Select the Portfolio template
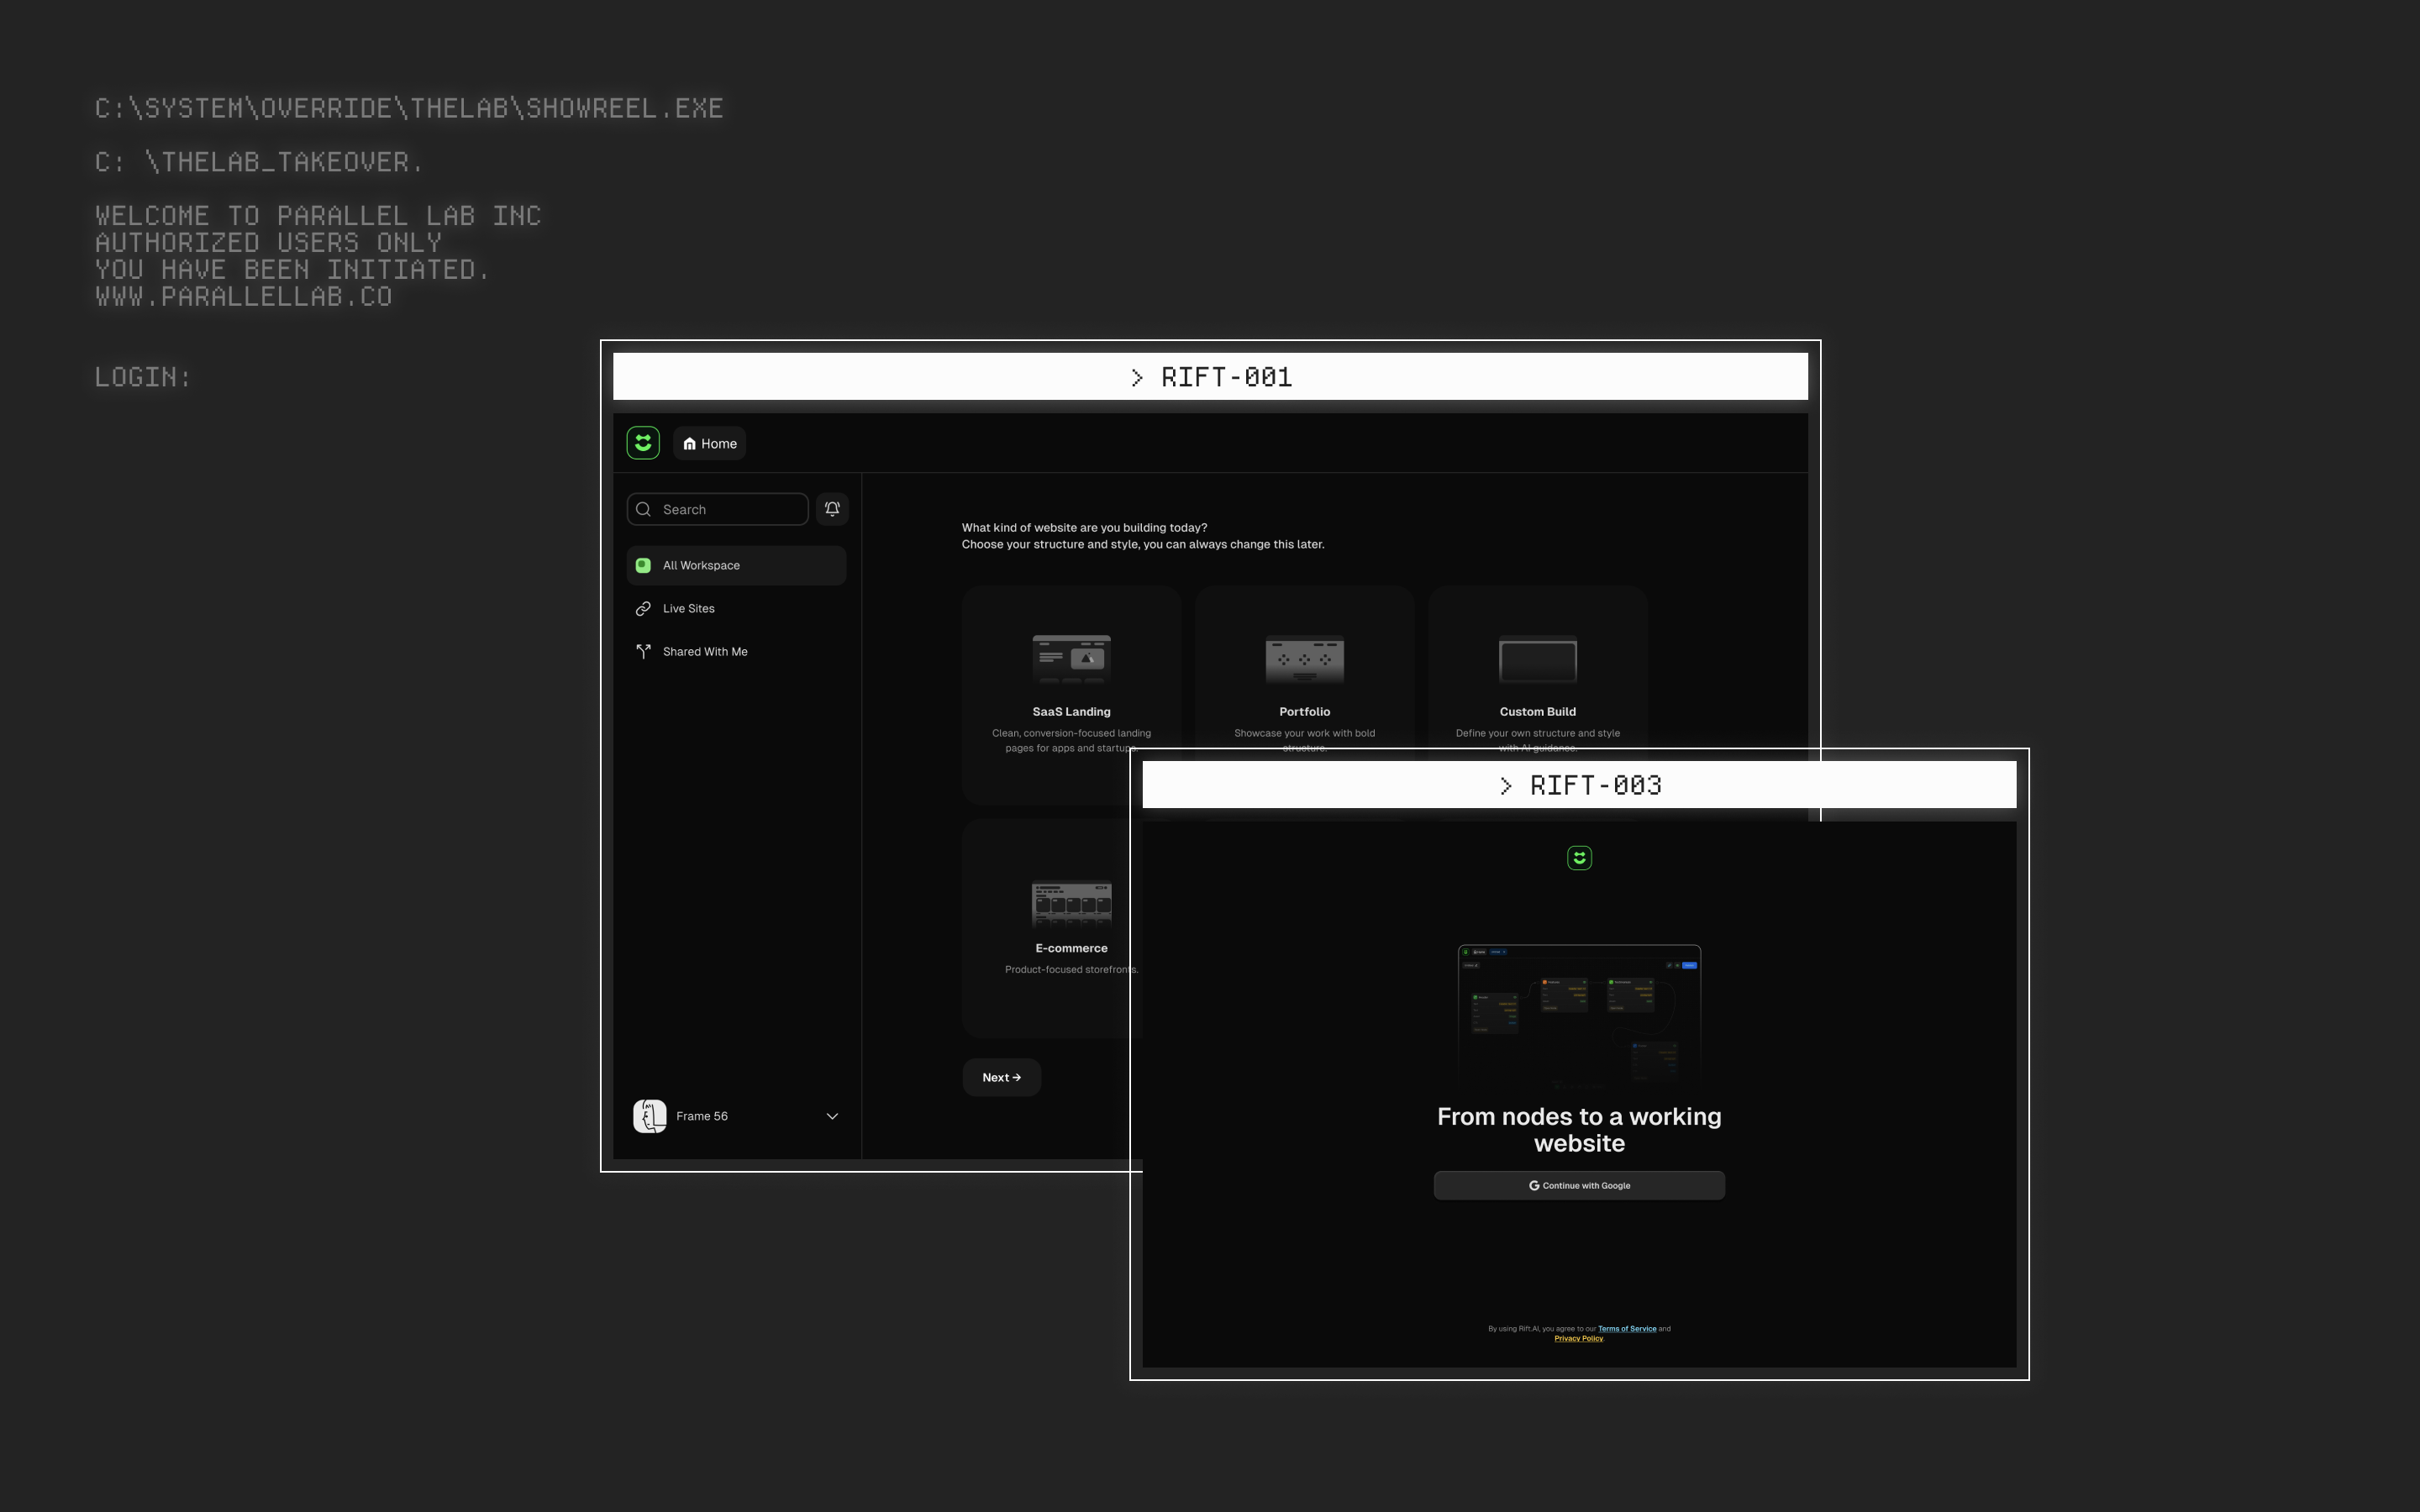The image size is (2420, 1512). pos(1304,690)
